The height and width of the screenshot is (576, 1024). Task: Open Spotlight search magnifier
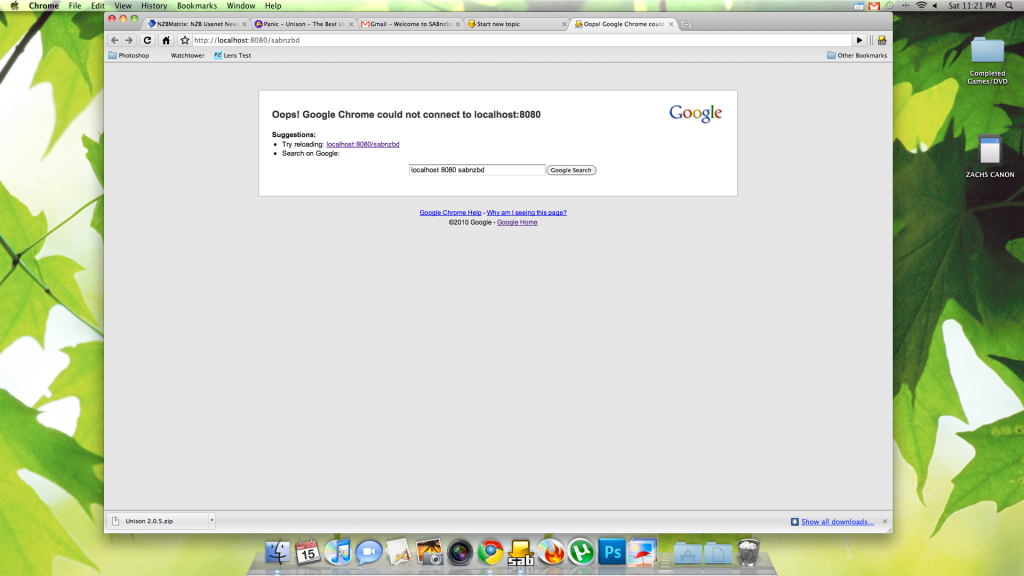click(1009, 6)
